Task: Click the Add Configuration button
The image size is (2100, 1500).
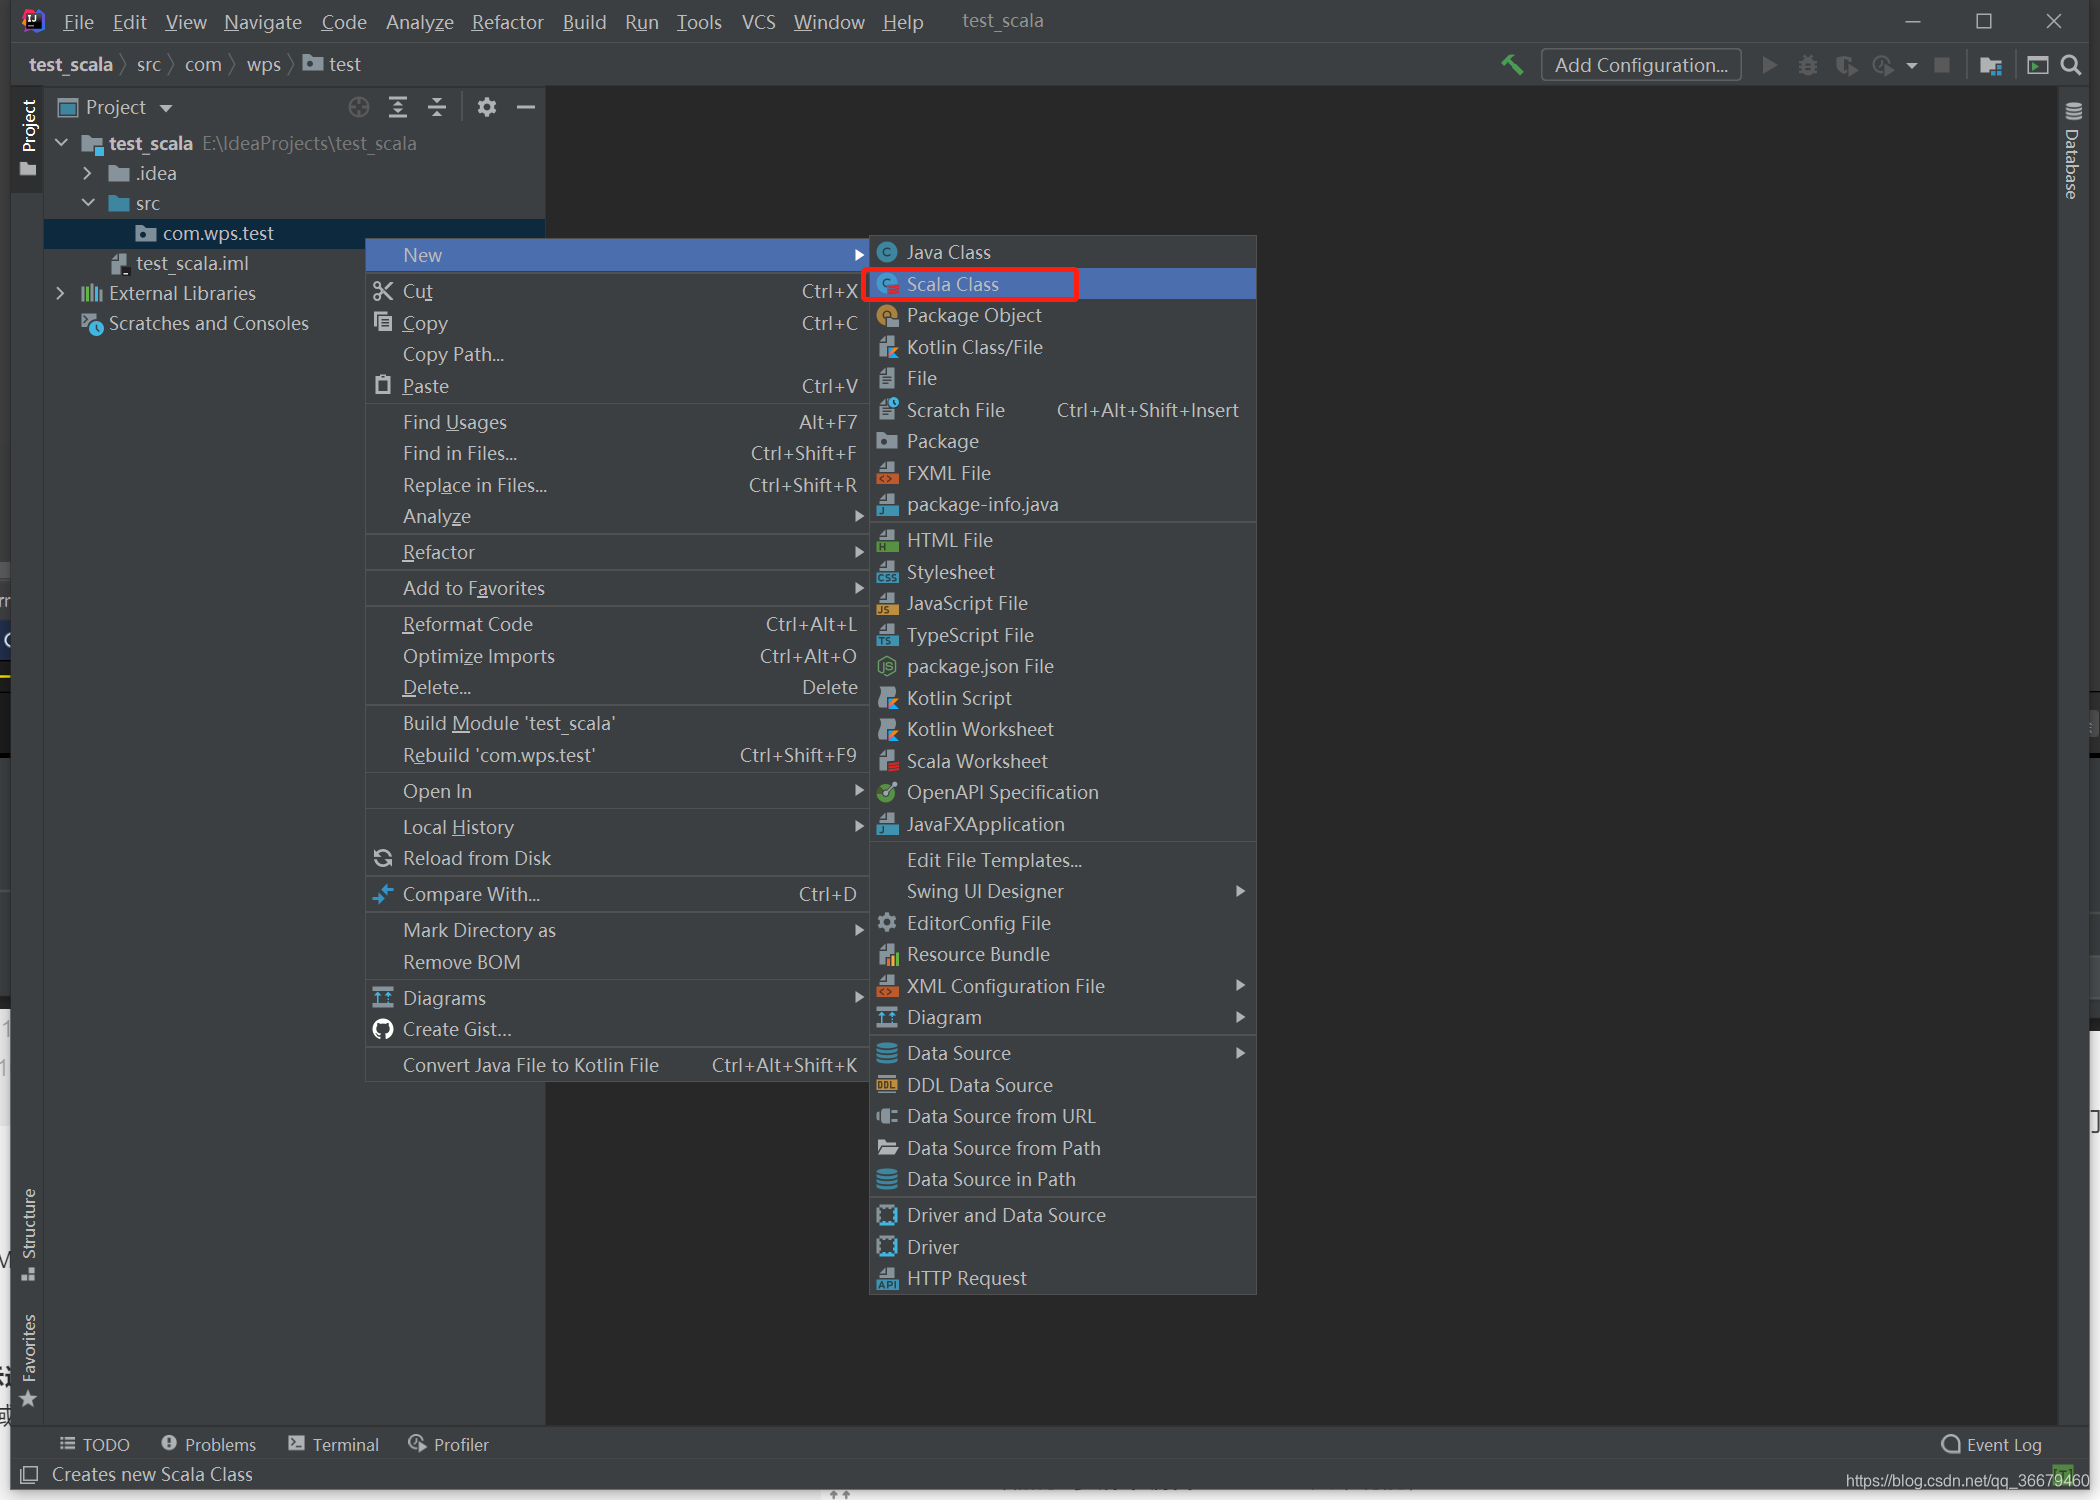Action: click(x=1641, y=65)
